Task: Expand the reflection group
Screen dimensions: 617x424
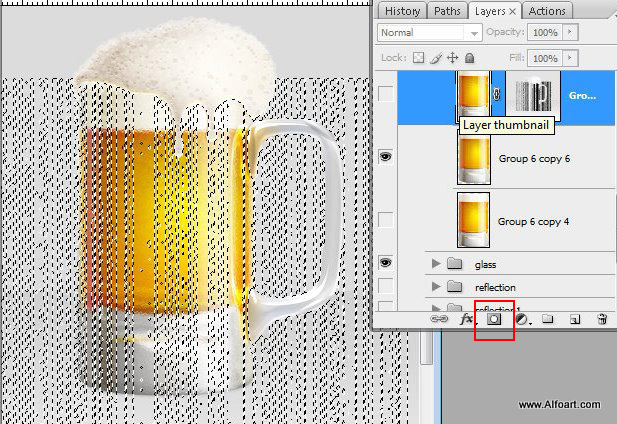Action: 436,286
